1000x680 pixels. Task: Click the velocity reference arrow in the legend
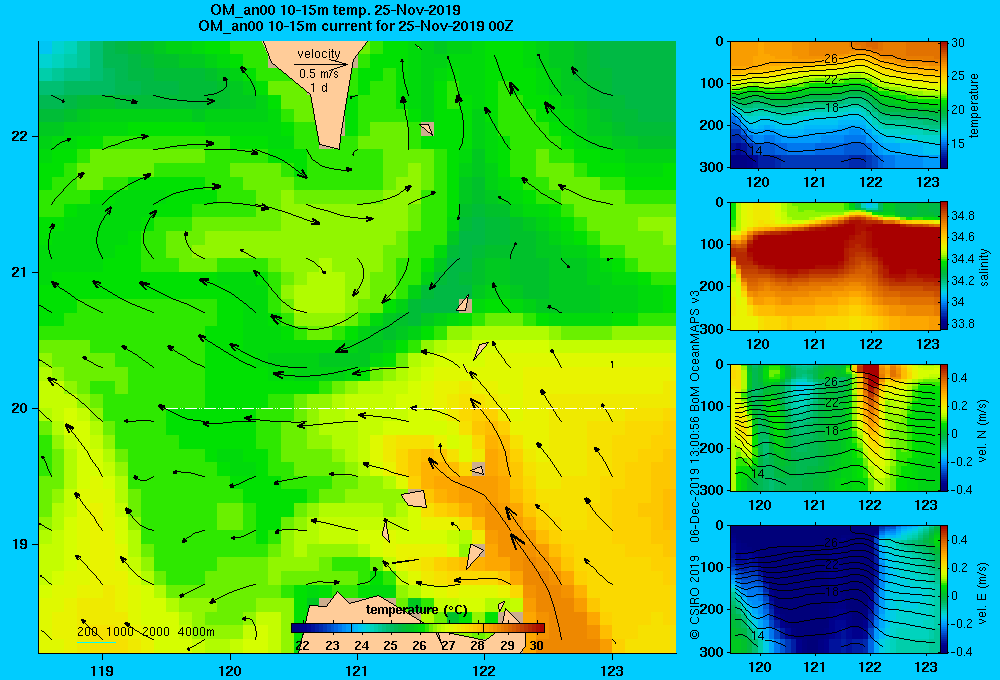(x=322, y=64)
